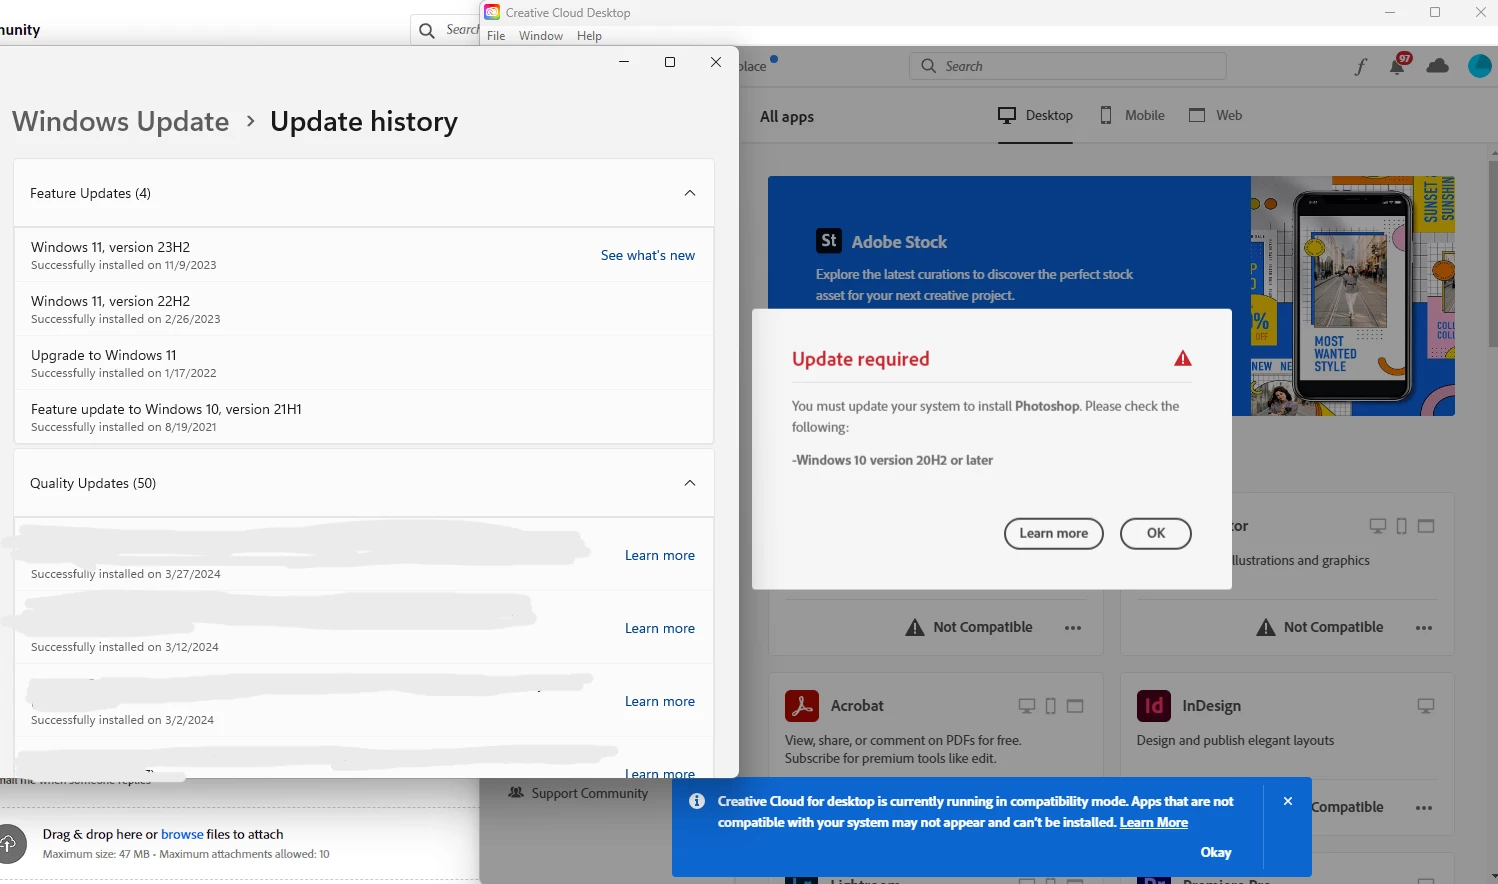This screenshot has height=884, width=1498.
Task: Open more options for the left Not Compatible app
Action: (1073, 628)
